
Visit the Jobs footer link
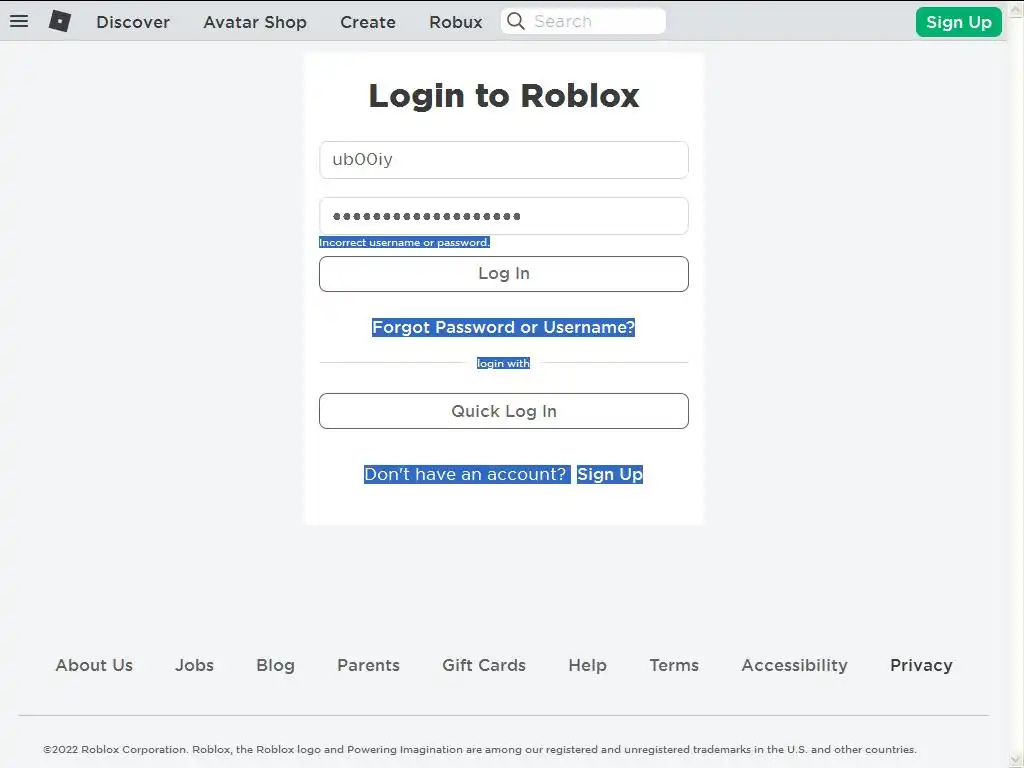point(194,665)
